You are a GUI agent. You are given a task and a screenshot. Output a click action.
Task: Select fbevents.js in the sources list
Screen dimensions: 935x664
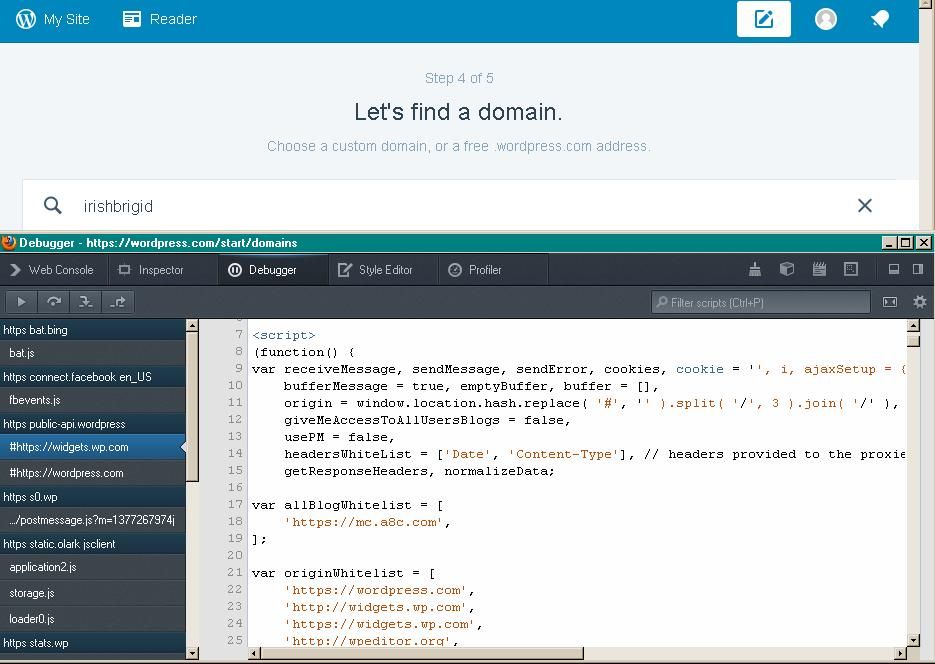coord(35,400)
